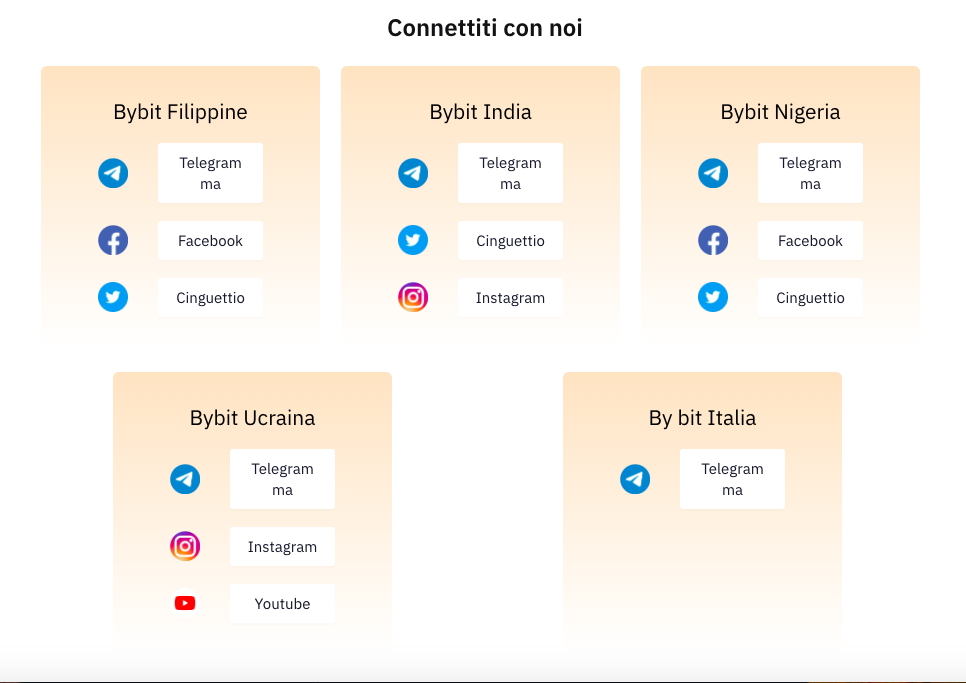Screen dimensions: 966x683
Task: Click Instagram icon in Bybit India card
Action: (413, 297)
